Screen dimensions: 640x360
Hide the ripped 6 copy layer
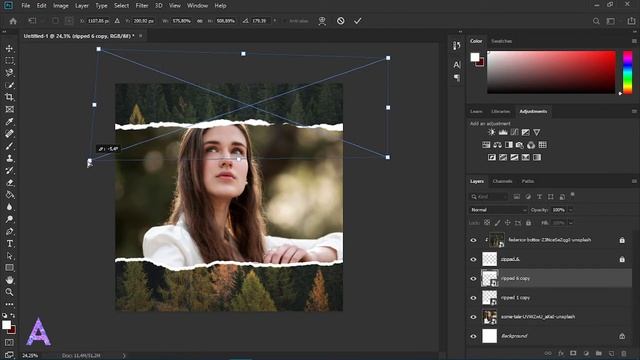(x=473, y=279)
